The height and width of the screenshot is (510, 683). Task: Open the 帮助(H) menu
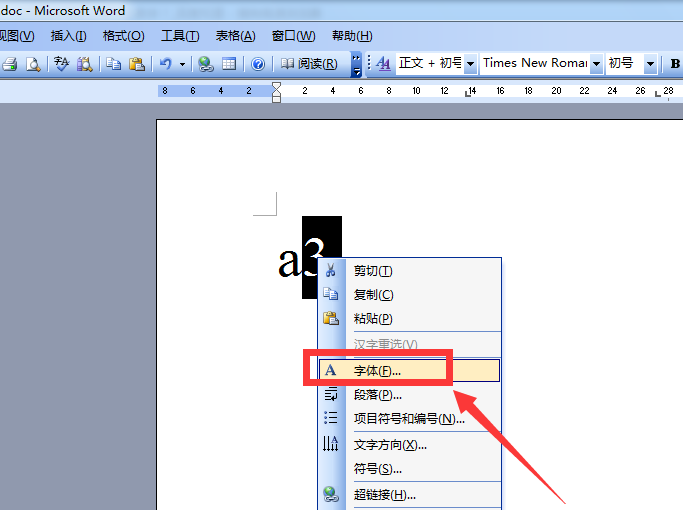352,36
